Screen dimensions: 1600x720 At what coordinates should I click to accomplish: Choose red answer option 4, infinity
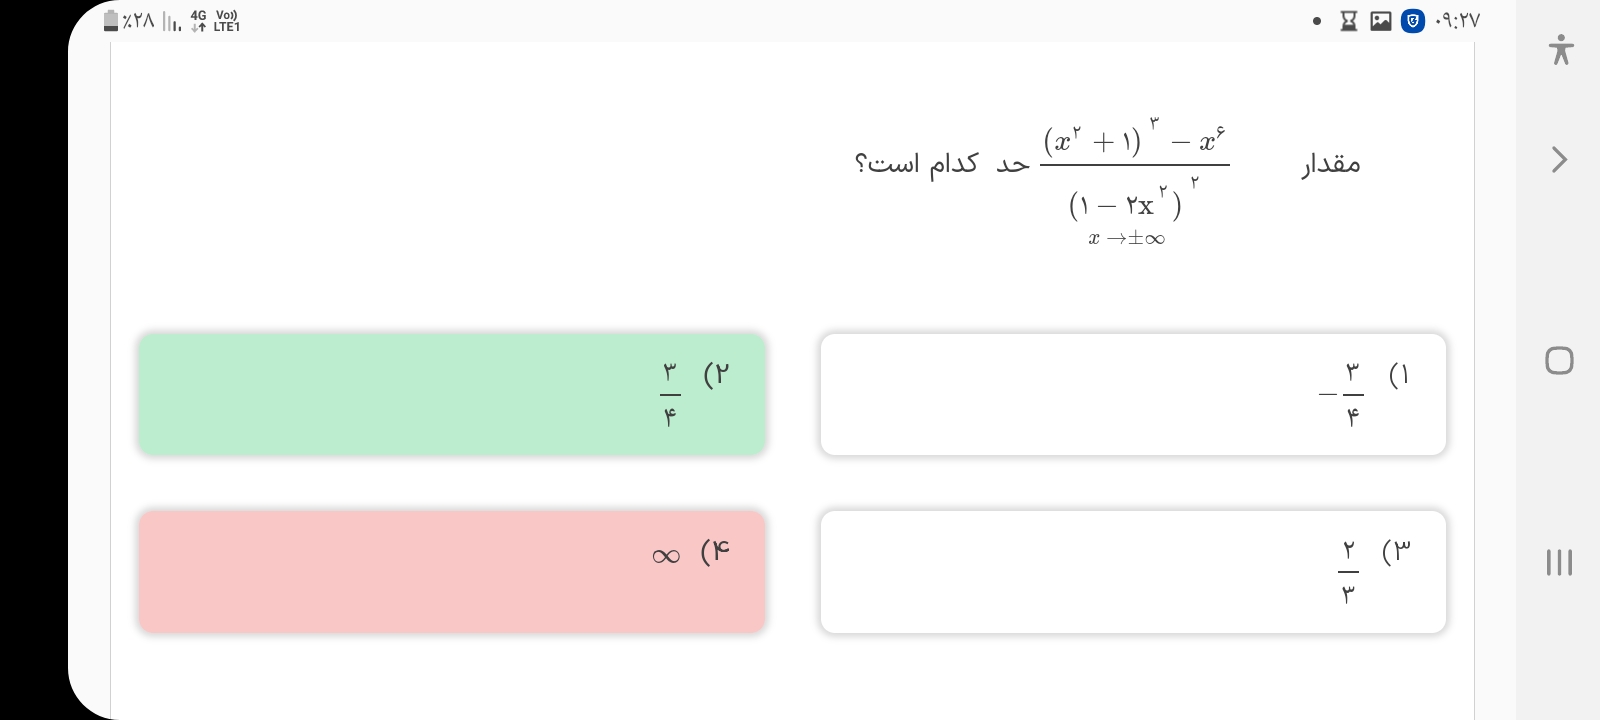coord(452,572)
